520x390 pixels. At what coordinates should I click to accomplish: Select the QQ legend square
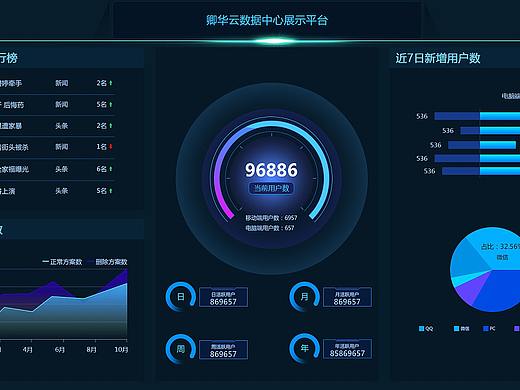click(x=421, y=329)
